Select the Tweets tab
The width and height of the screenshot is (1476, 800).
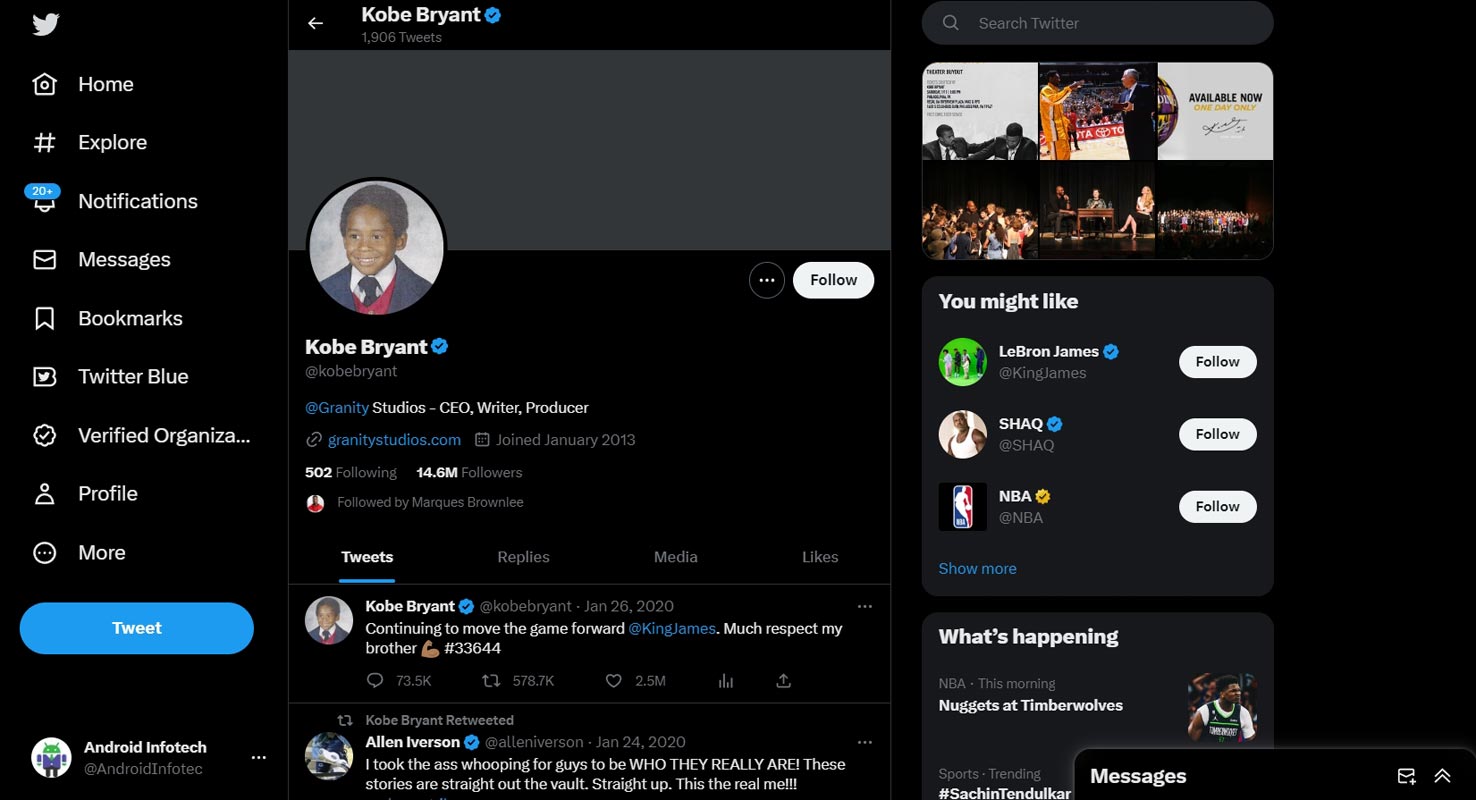point(367,557)
